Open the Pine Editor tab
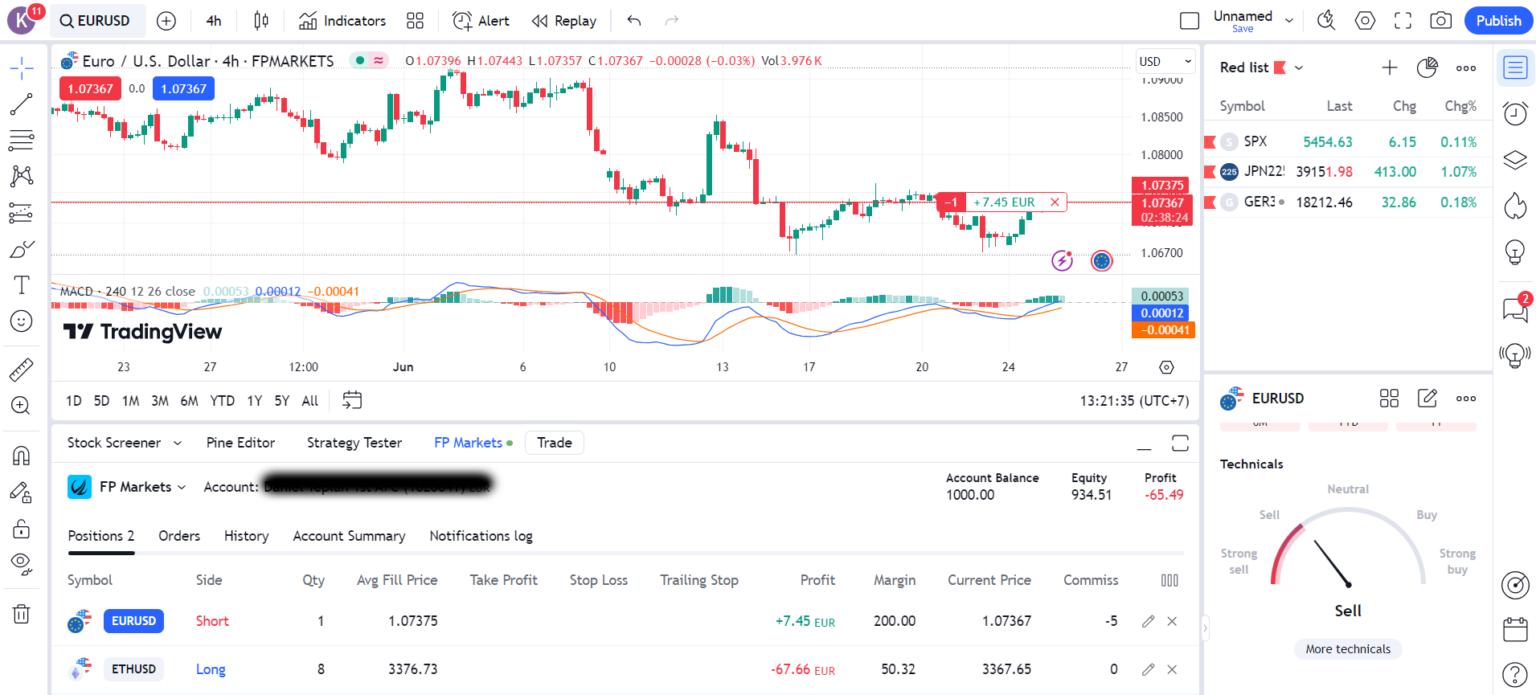Viewport: 1536px width, 695px height. pyautogui.click(x=240, y=442)
